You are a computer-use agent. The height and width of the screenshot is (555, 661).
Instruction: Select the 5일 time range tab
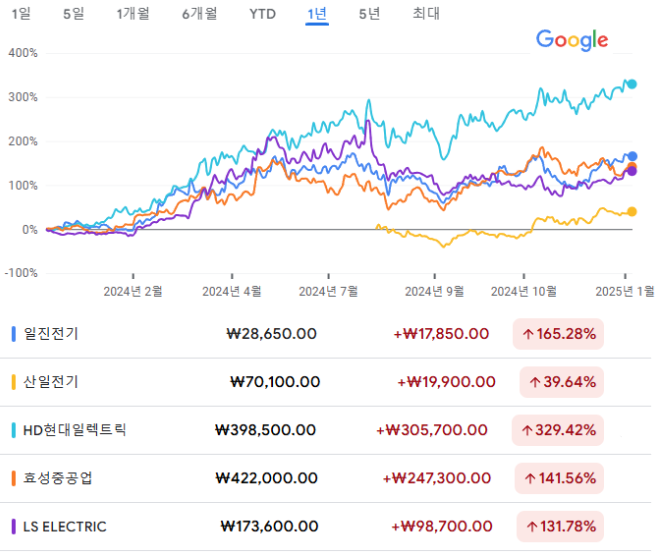coord(74,14)
